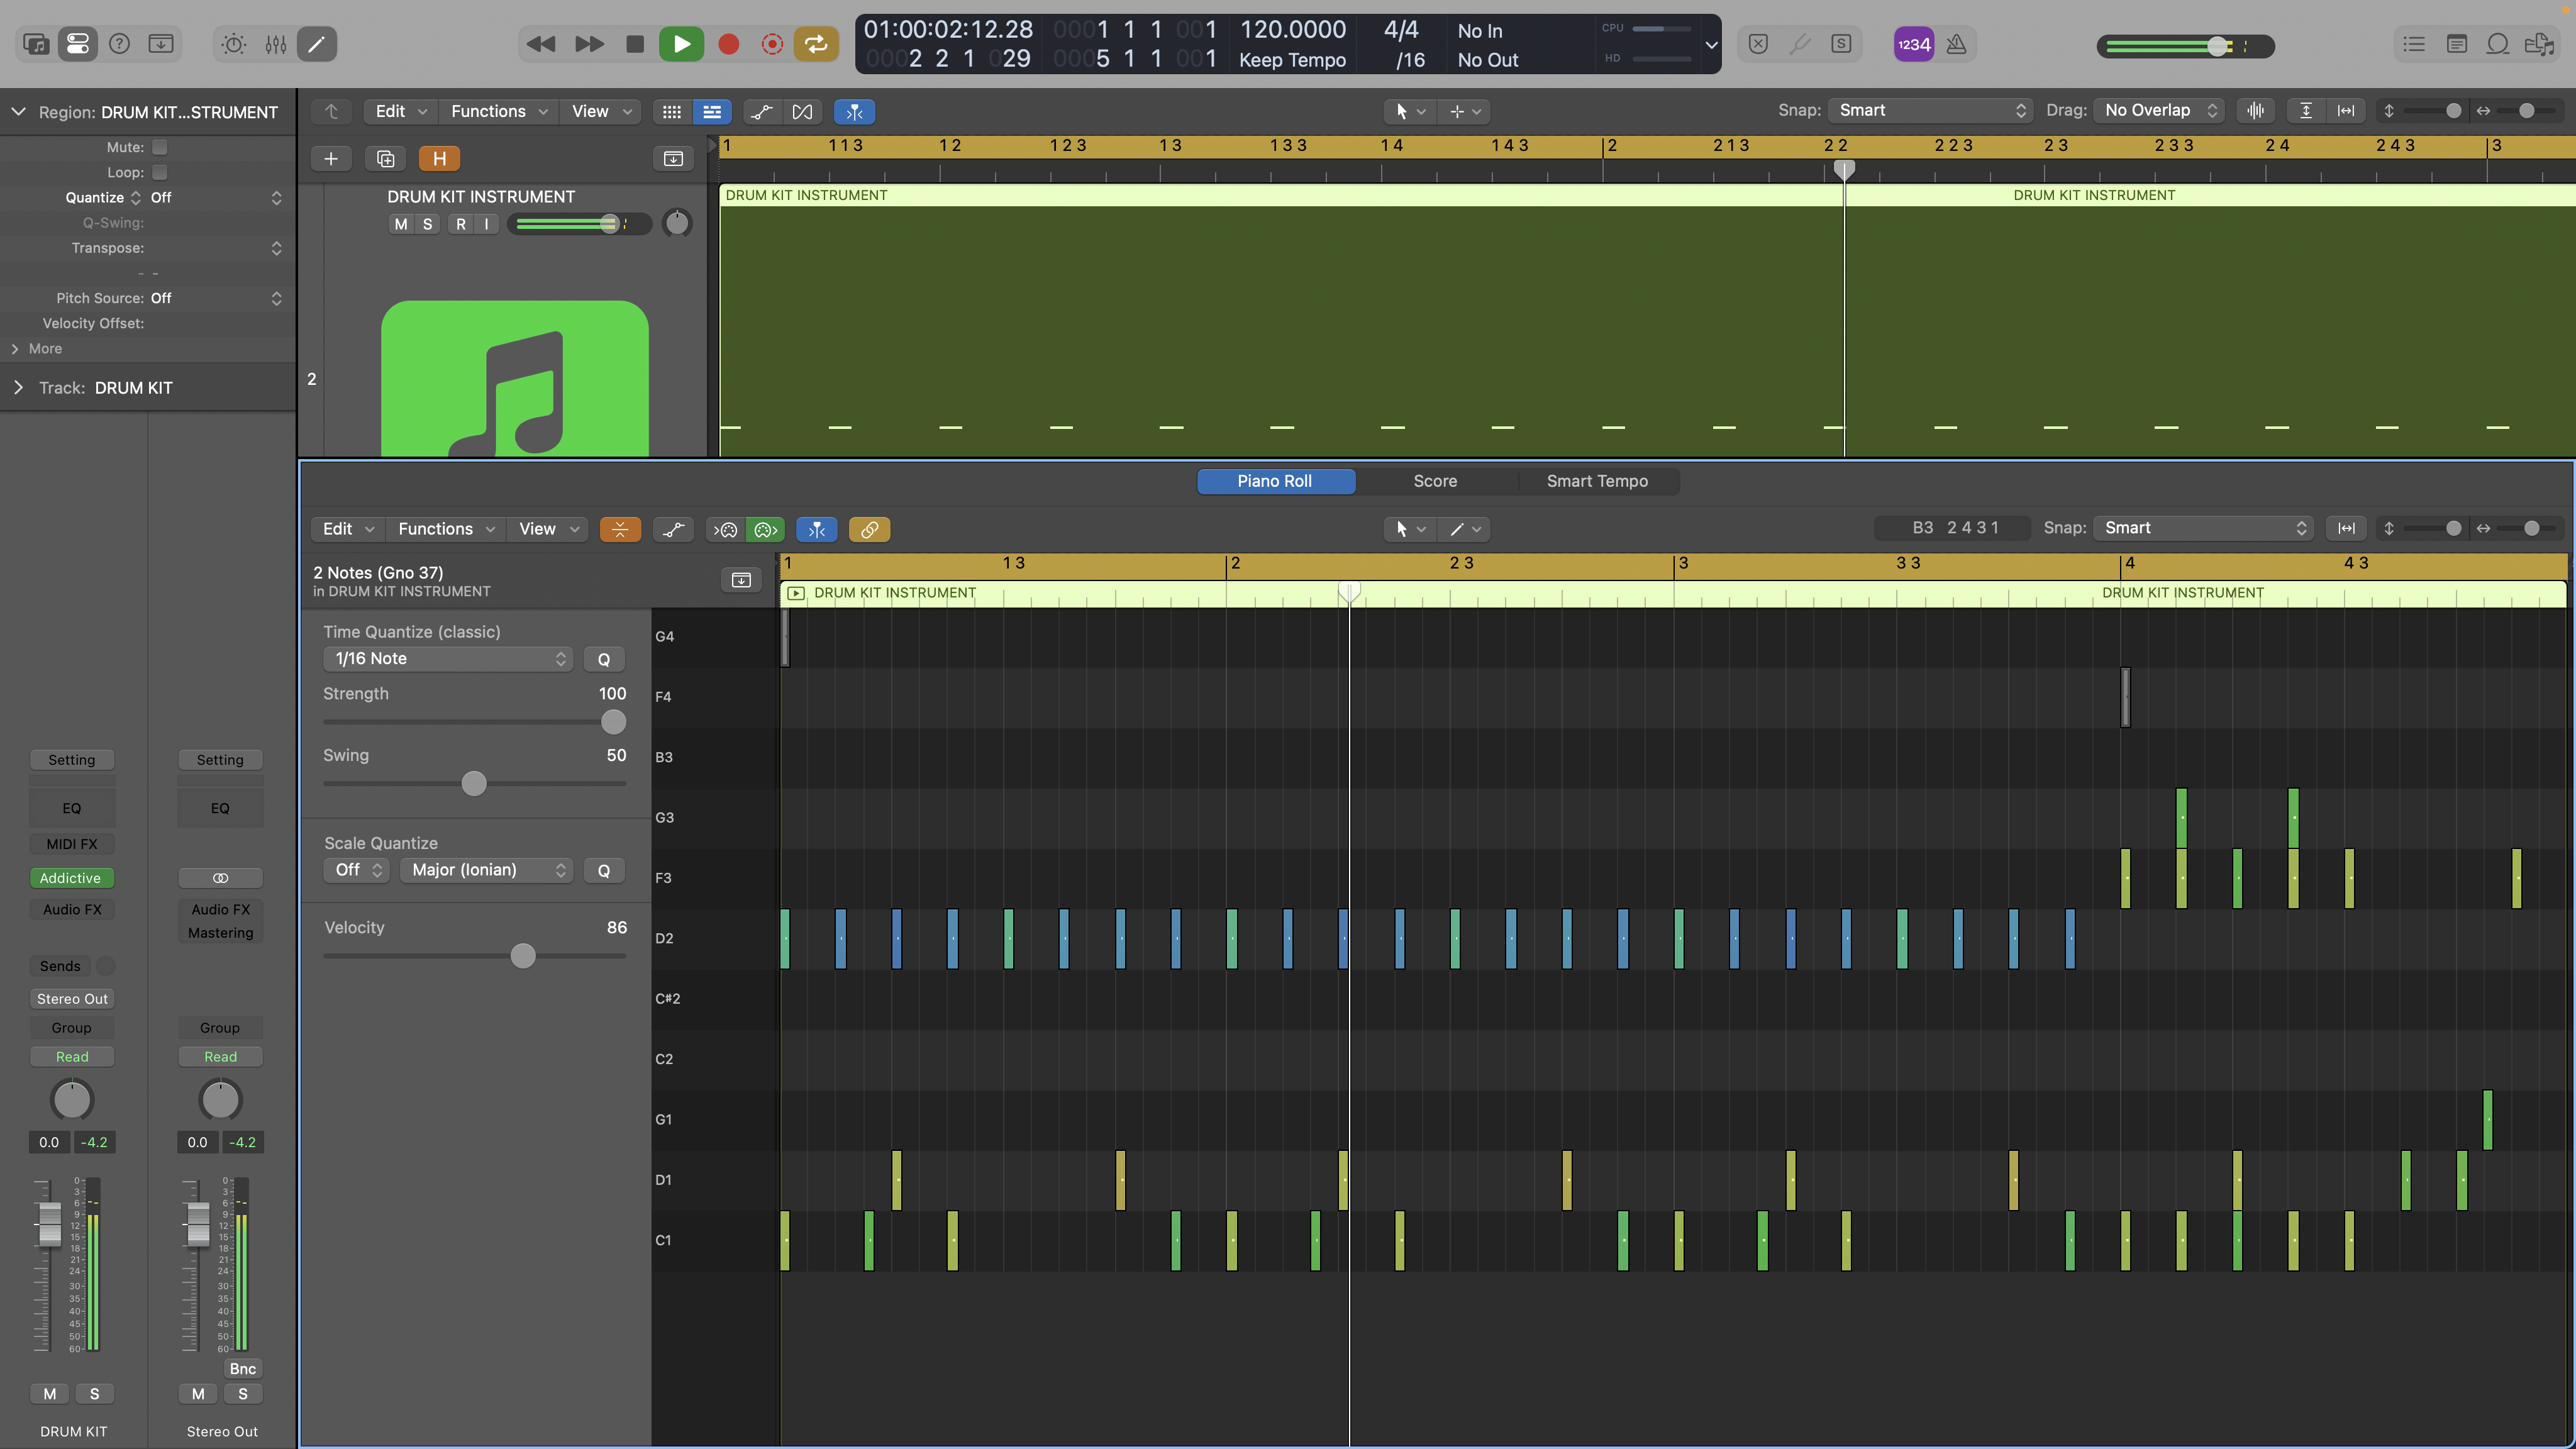Open the Tracks area View menu
Screen dimensions: 2576x1449
(x=601, y=111)
